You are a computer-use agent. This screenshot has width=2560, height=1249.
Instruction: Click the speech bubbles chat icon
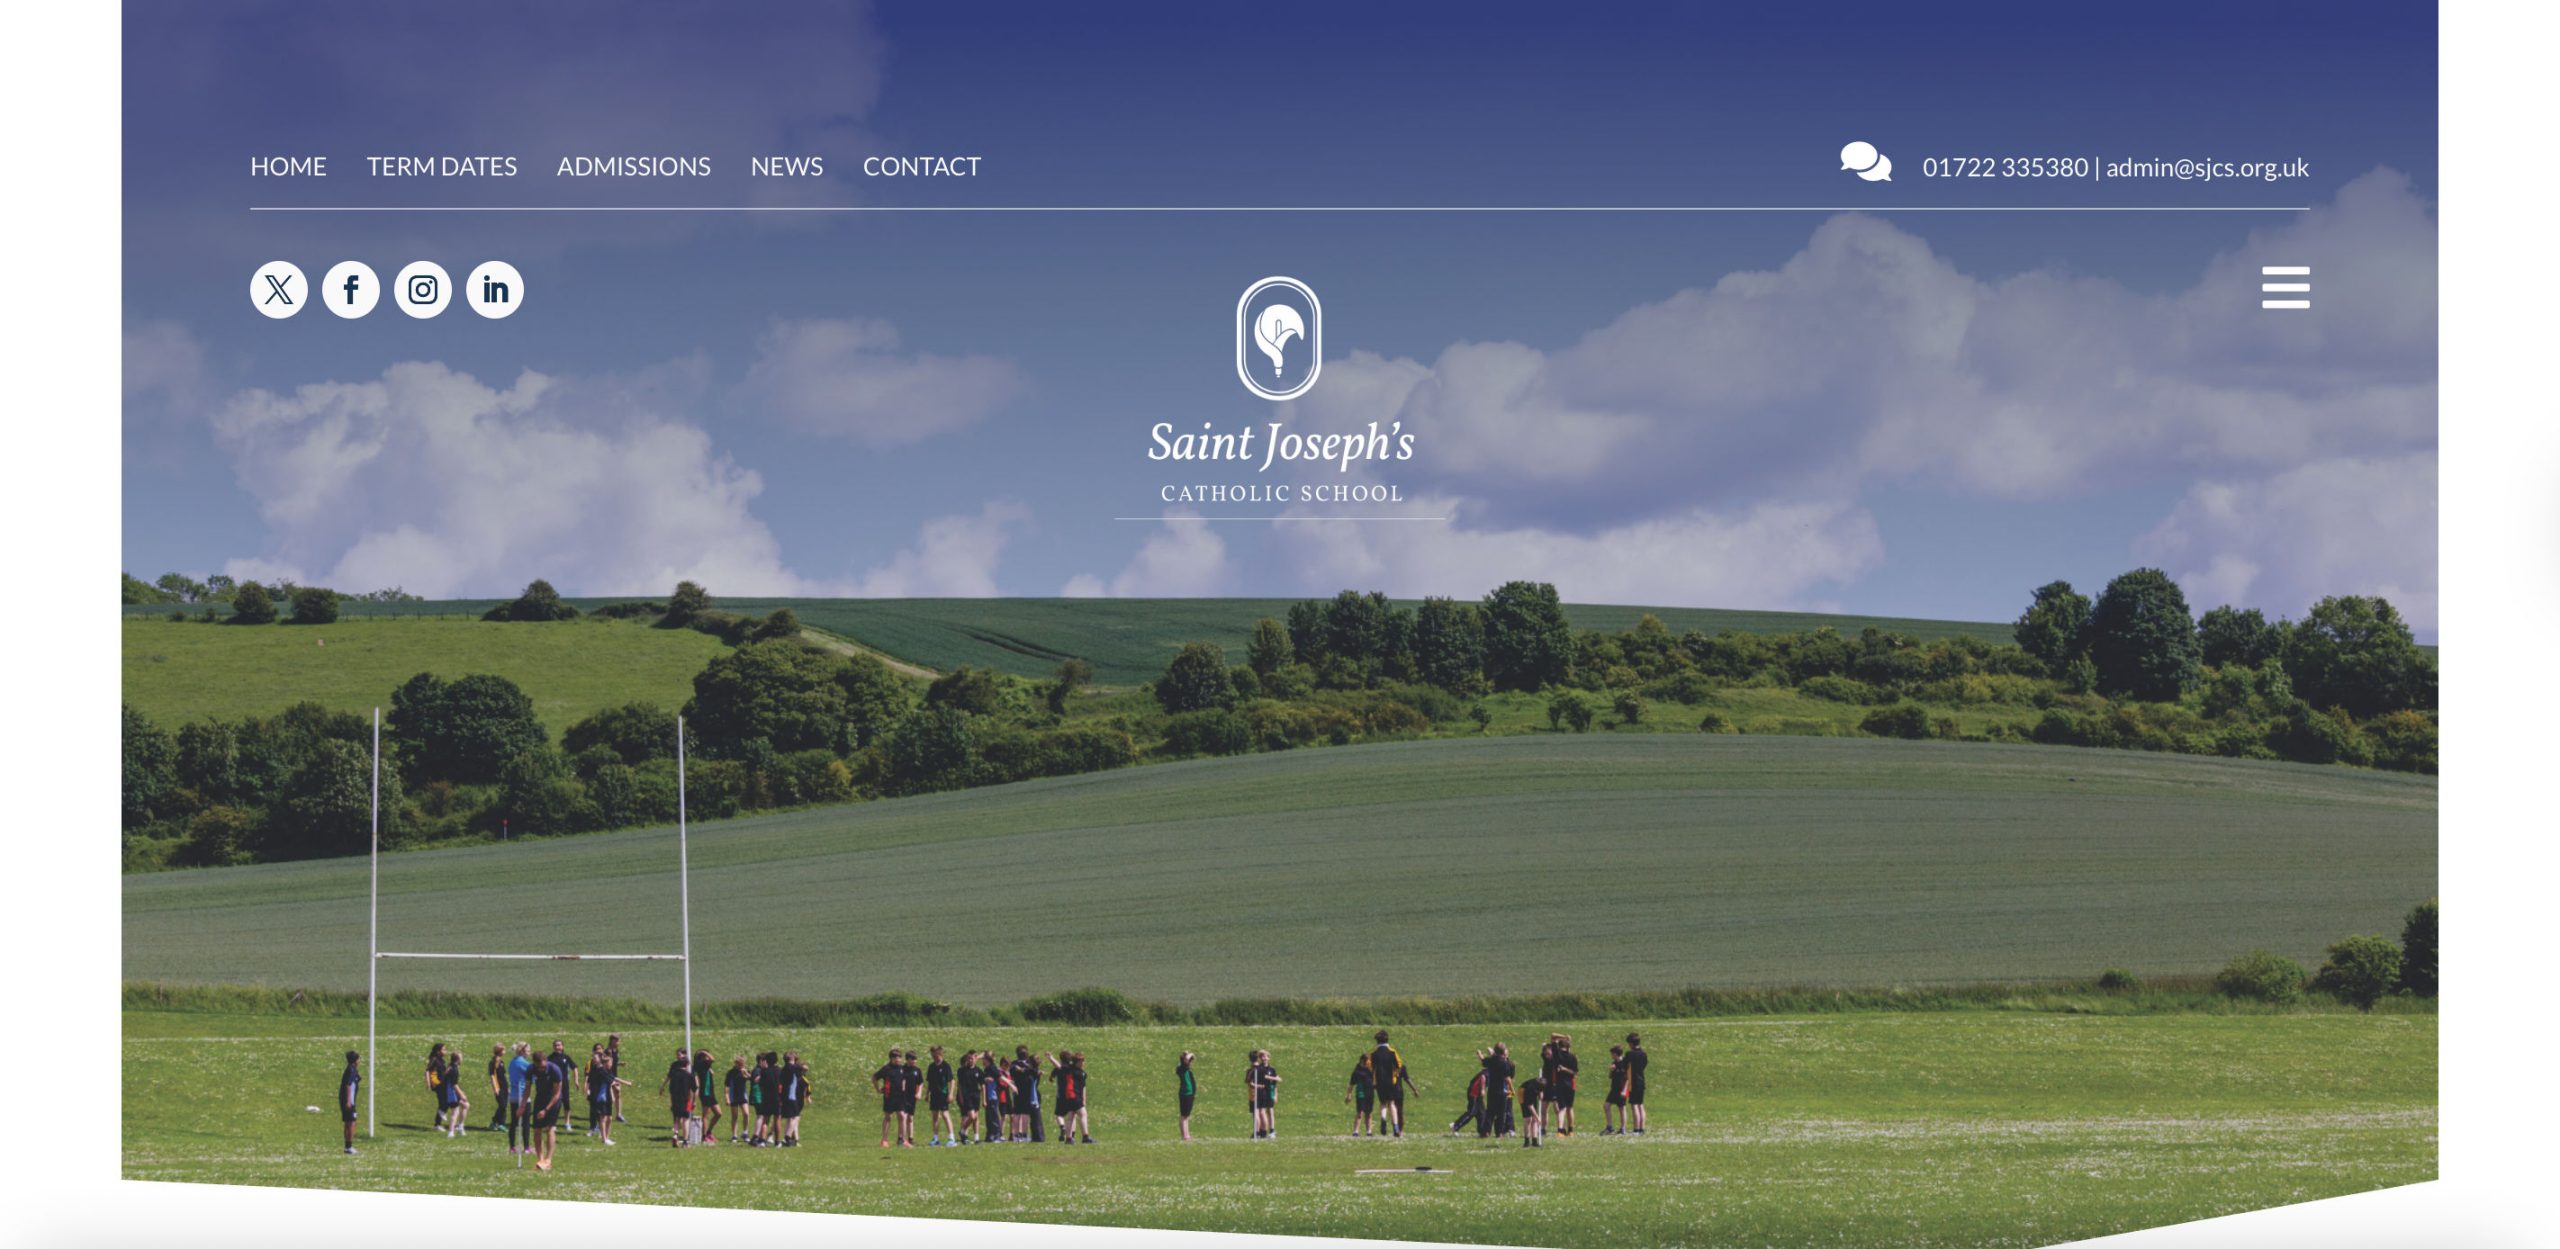(1865, 162)
